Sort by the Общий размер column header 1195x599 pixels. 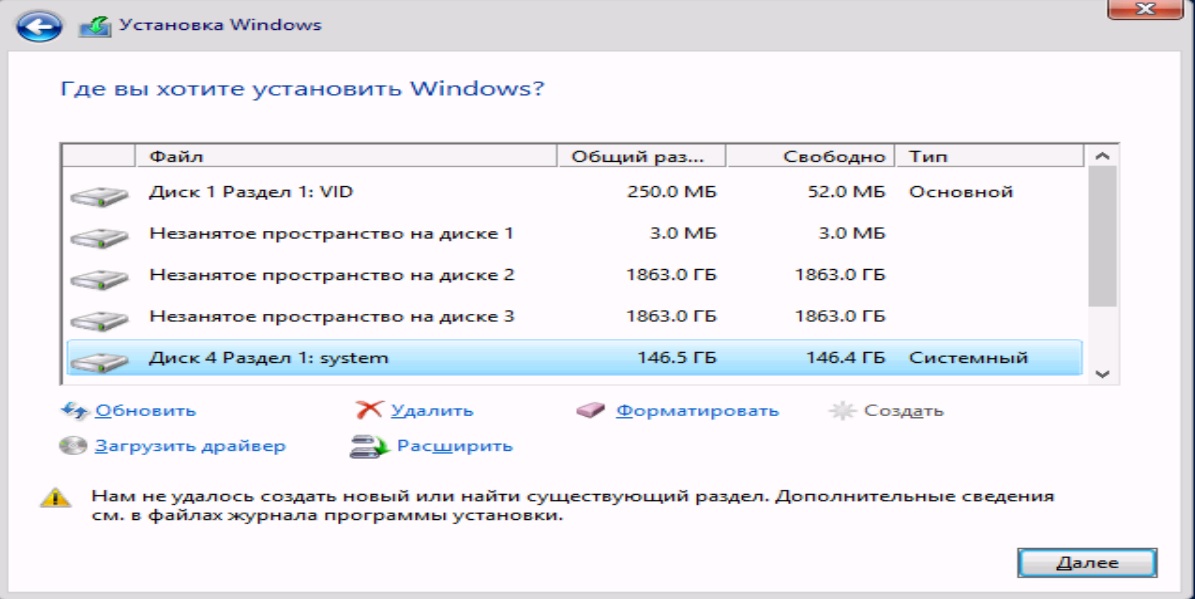[640, 156]
